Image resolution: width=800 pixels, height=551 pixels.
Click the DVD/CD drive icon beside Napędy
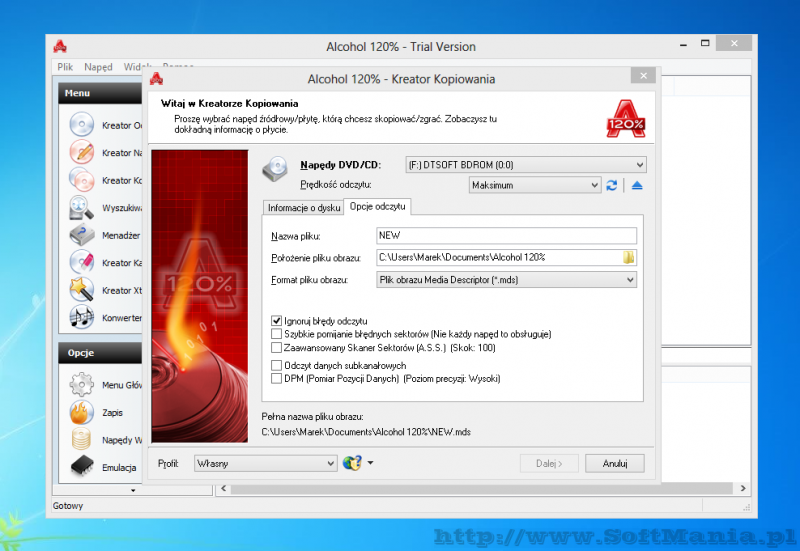coord(275,169)
